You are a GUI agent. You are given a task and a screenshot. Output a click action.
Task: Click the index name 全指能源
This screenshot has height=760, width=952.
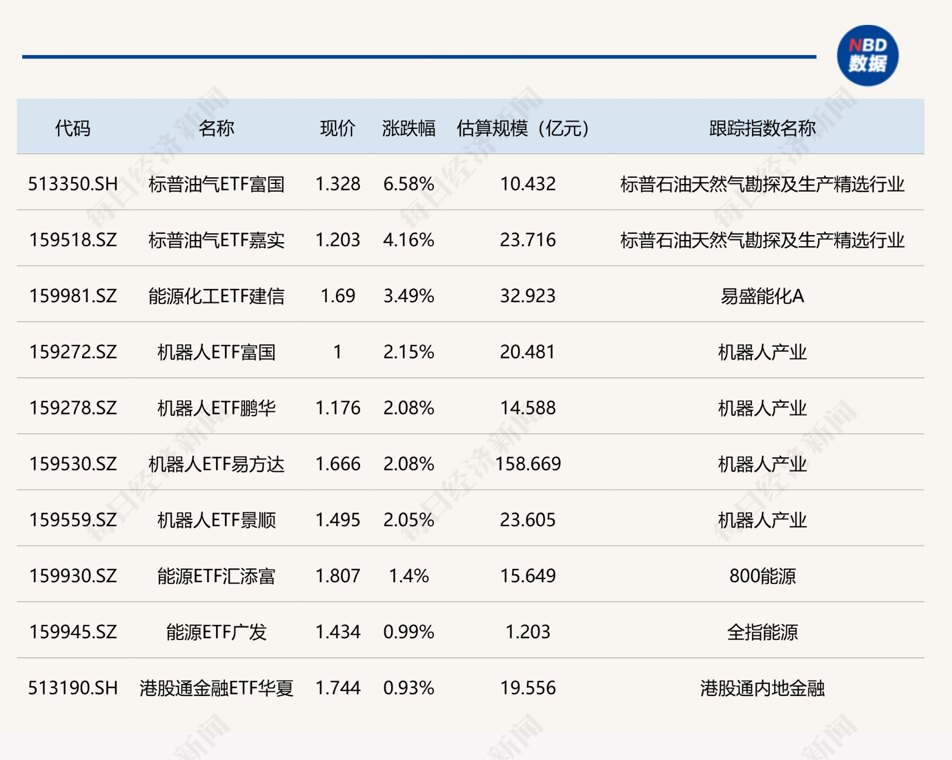(762, 631)
